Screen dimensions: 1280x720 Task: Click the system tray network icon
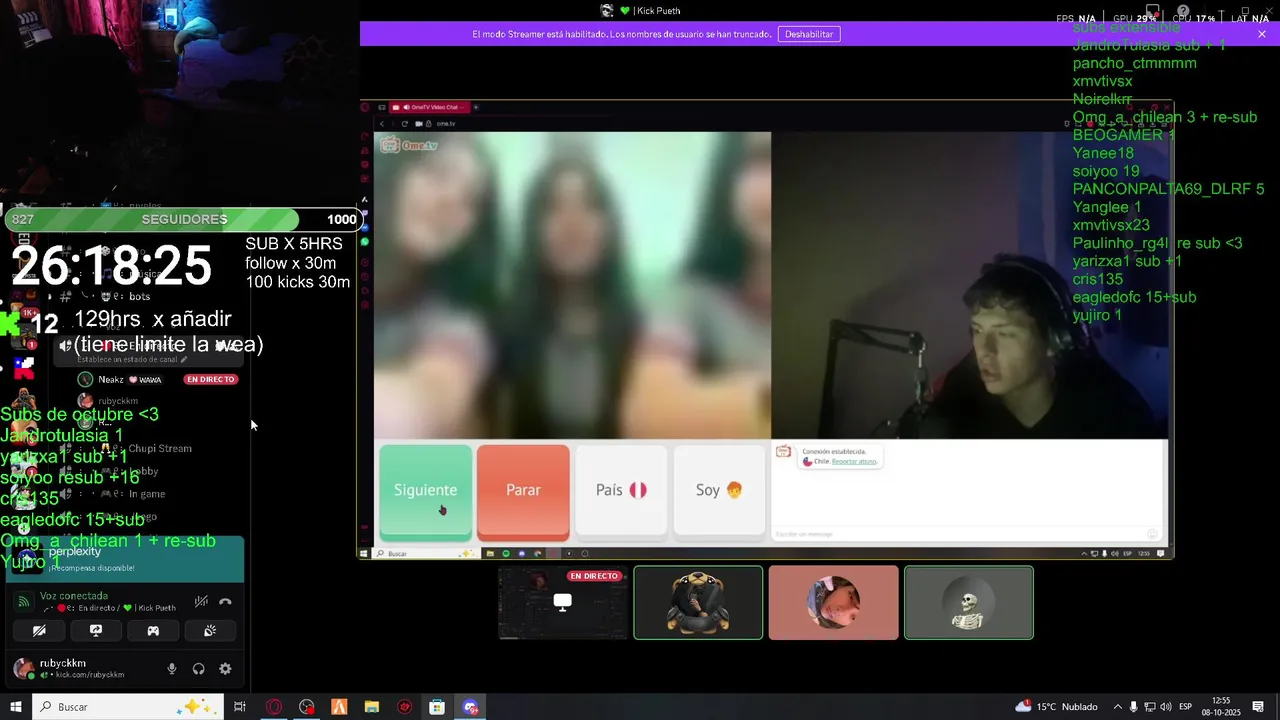click(1150, 707)
